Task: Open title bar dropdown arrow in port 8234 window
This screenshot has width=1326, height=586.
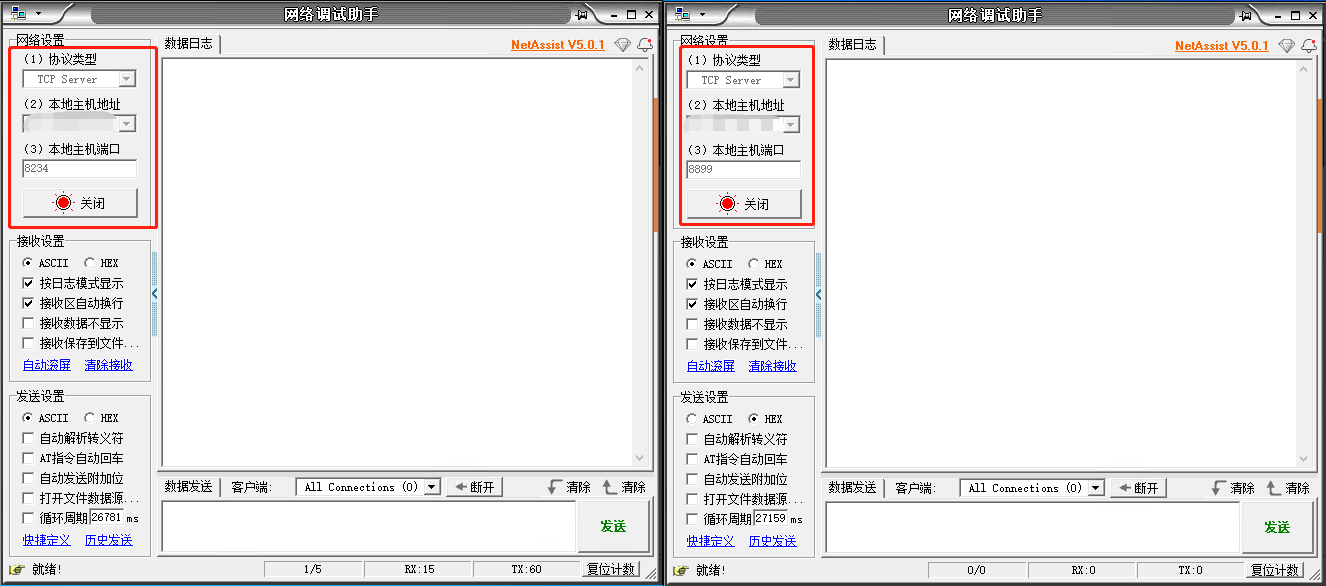Action: click(x=38, y=14)
